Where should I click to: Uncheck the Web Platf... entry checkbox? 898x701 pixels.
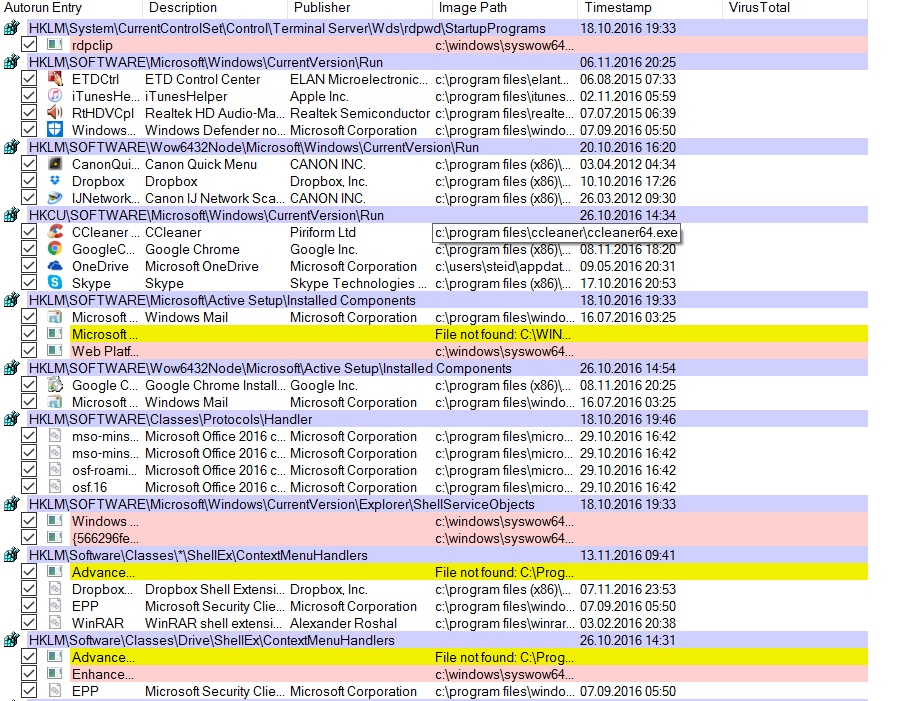pos(29,350)
